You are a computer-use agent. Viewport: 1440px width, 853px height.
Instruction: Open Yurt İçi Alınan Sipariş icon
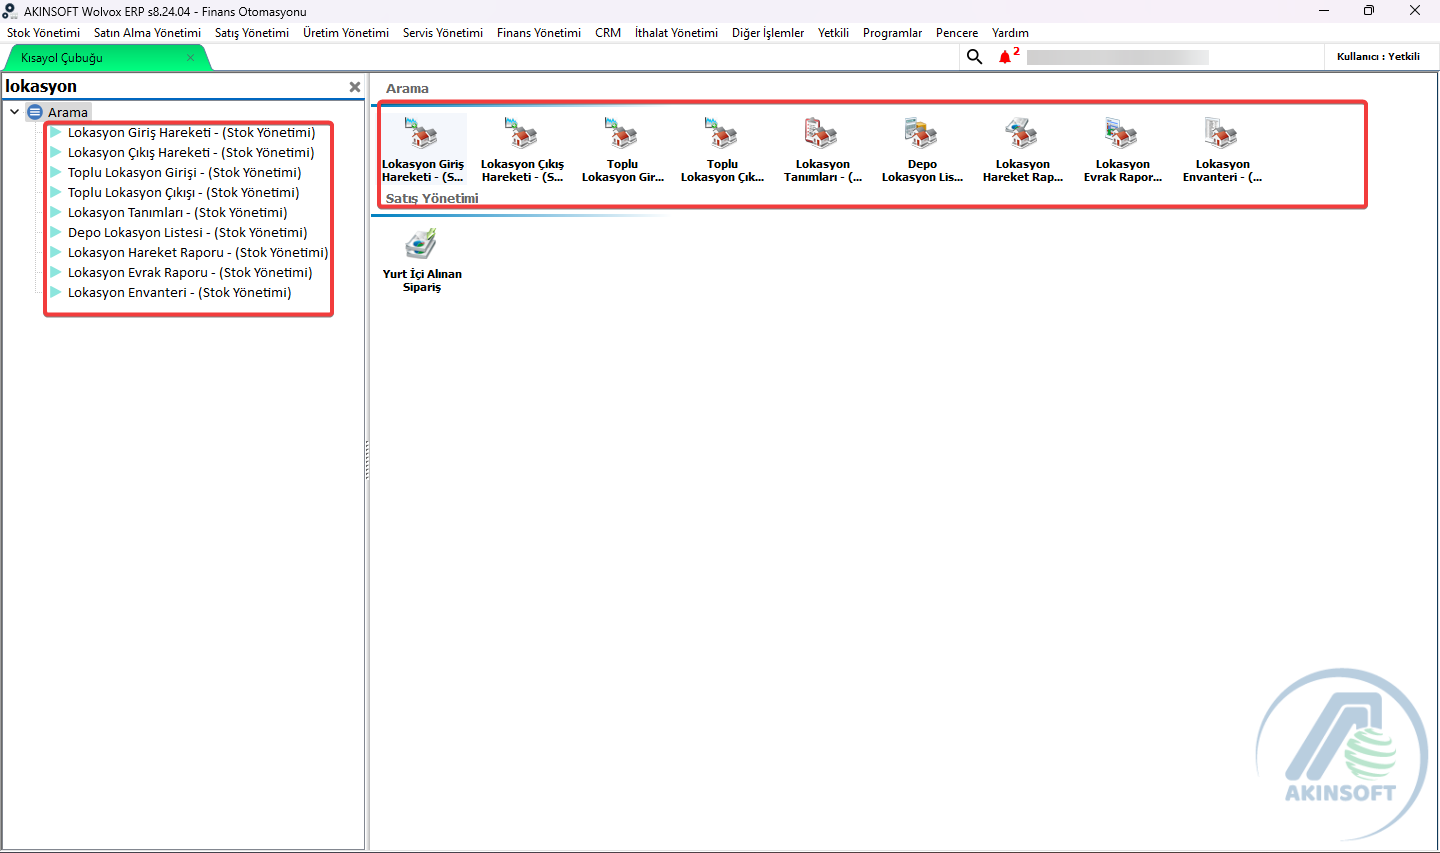pos(422,260)
